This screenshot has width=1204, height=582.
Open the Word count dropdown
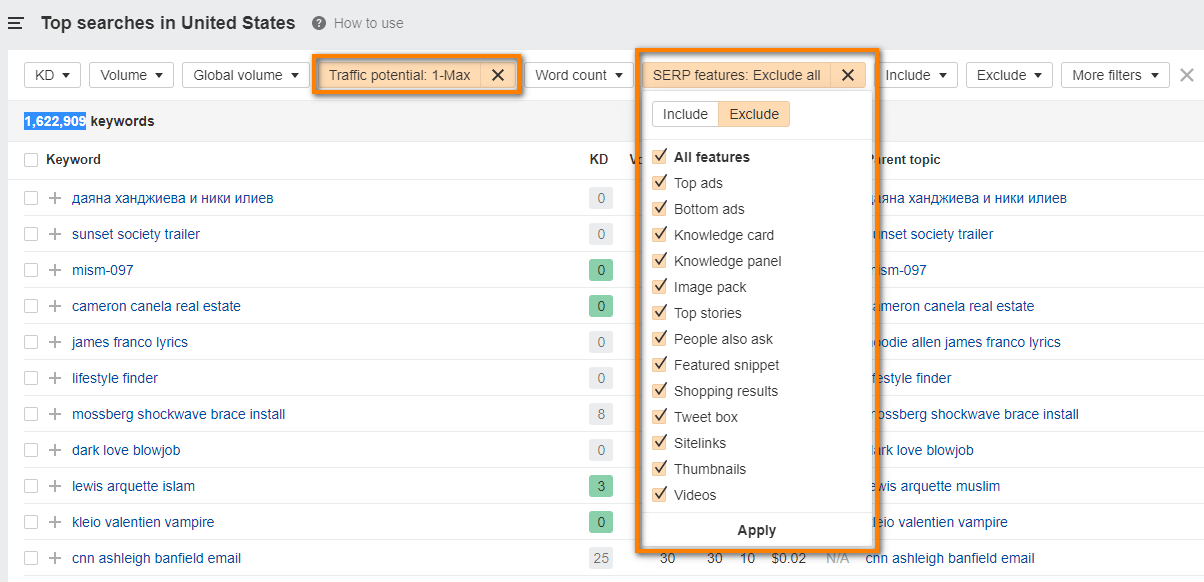coord(579,74)
